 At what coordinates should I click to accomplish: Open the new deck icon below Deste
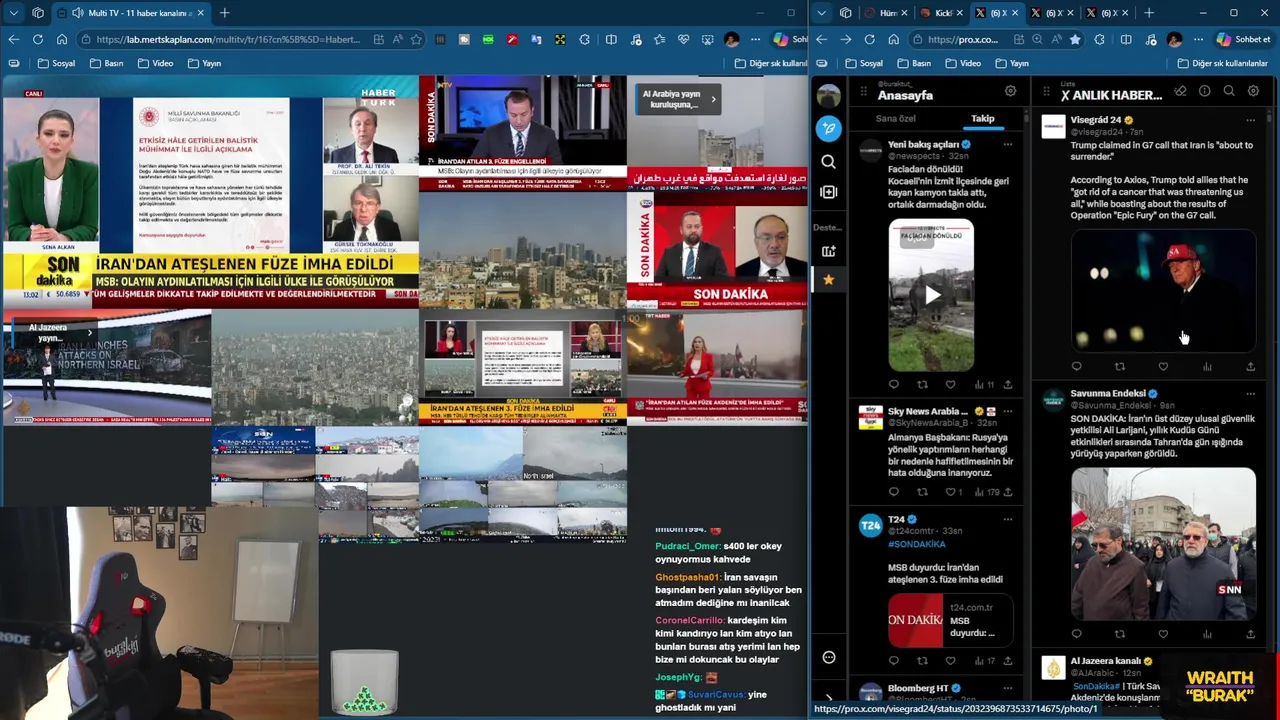(828, 251)
